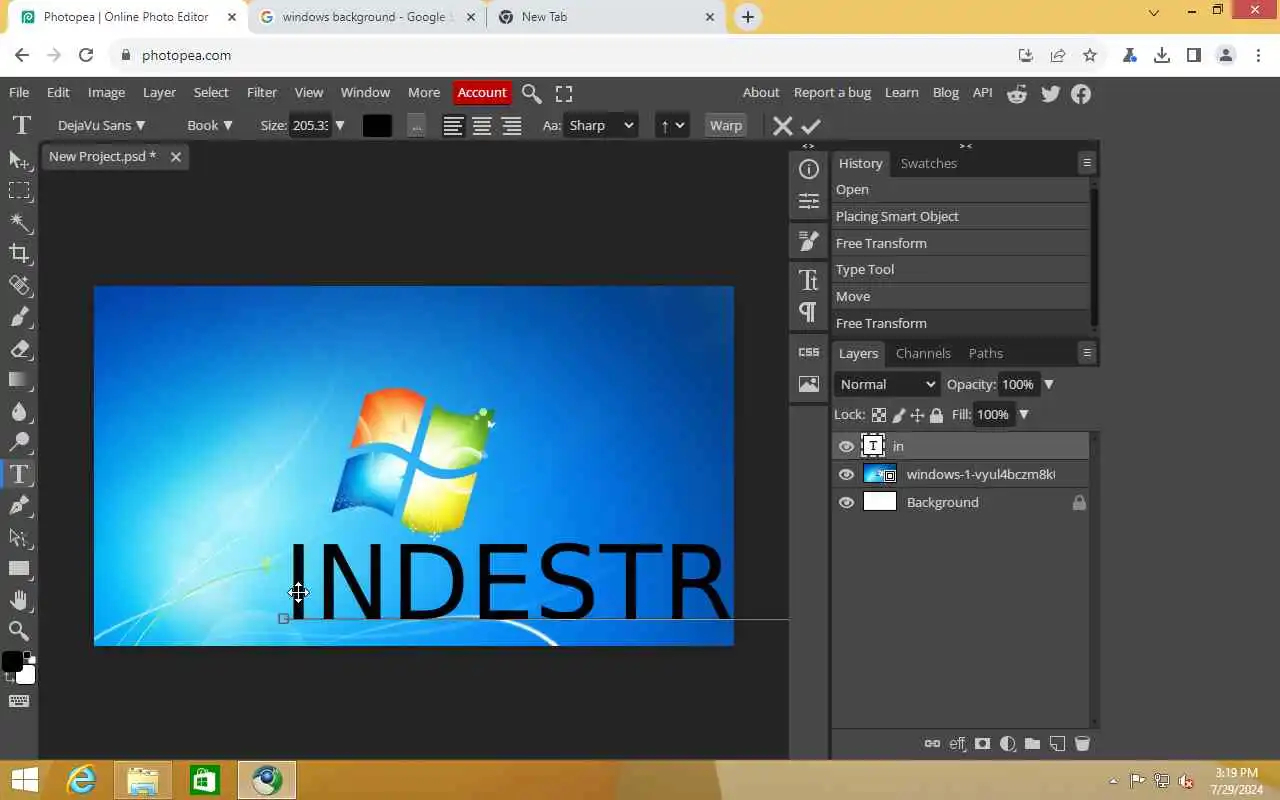This screenshot has height=800, width=1280.
Task: Select the Magic Wand tool
Action: (x=19, y=221)
